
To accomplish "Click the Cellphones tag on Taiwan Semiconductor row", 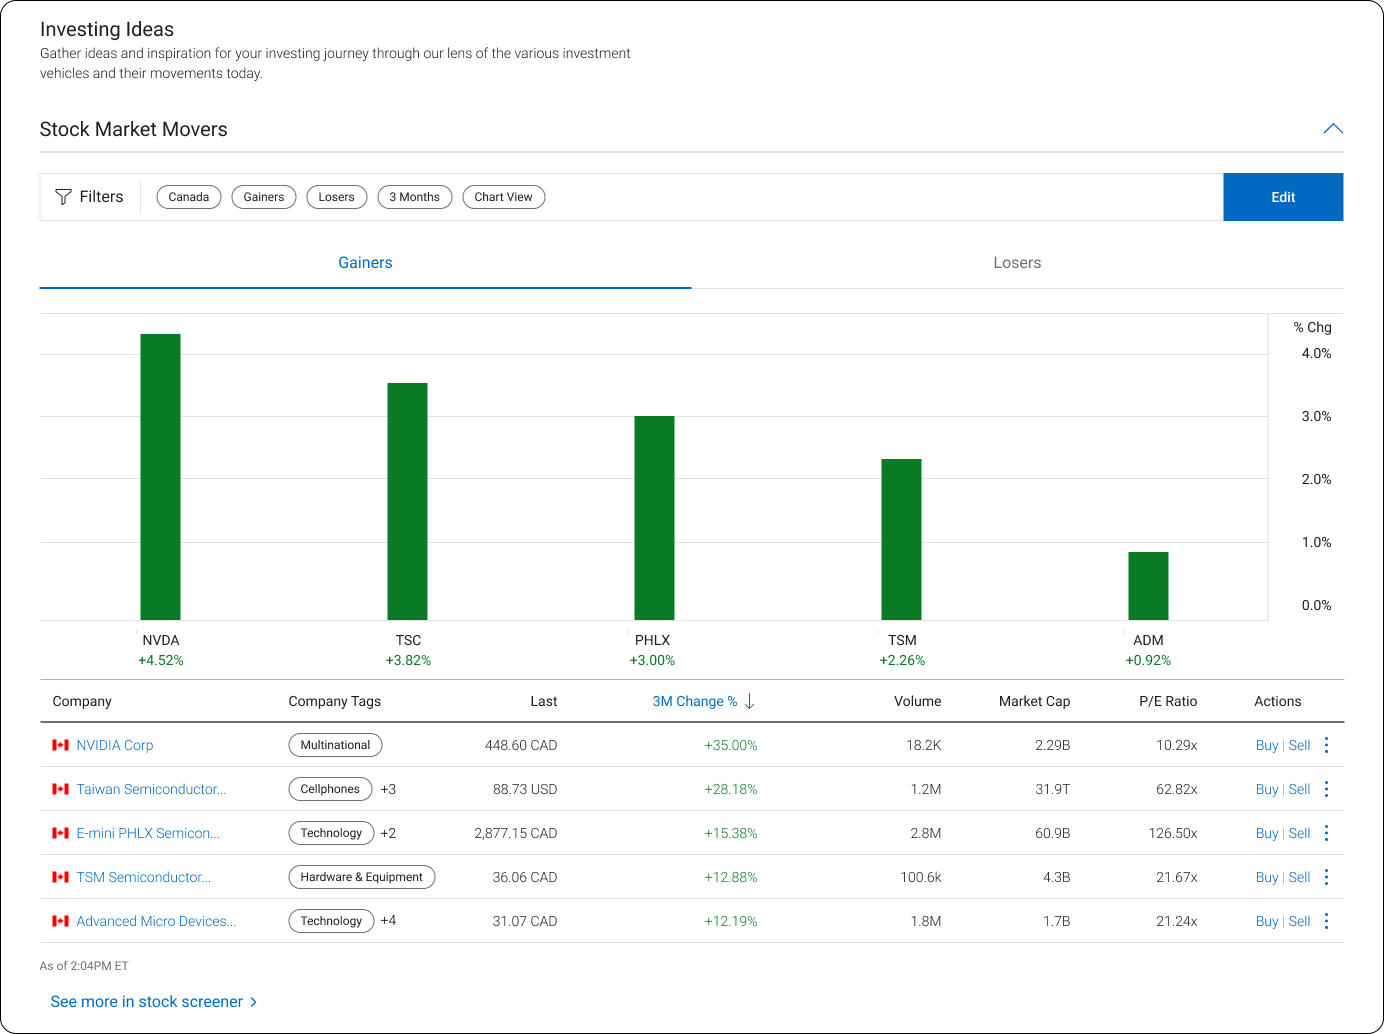I will [330, 789].
